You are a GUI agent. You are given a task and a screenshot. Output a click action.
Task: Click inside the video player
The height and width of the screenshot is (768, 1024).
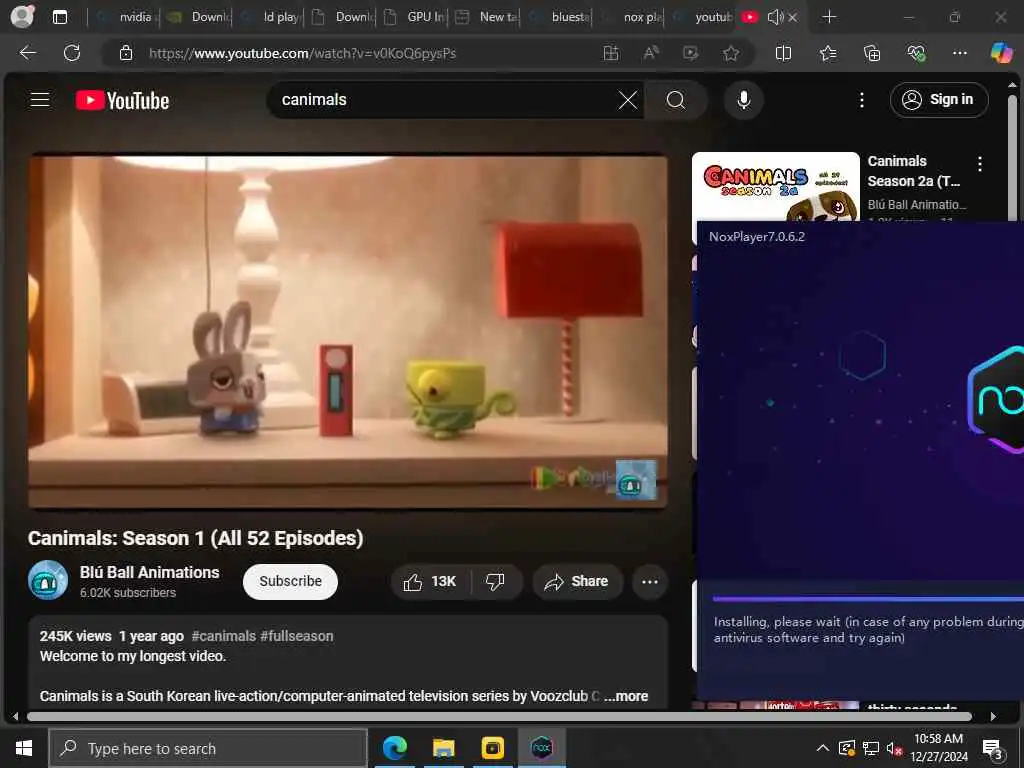347,332
